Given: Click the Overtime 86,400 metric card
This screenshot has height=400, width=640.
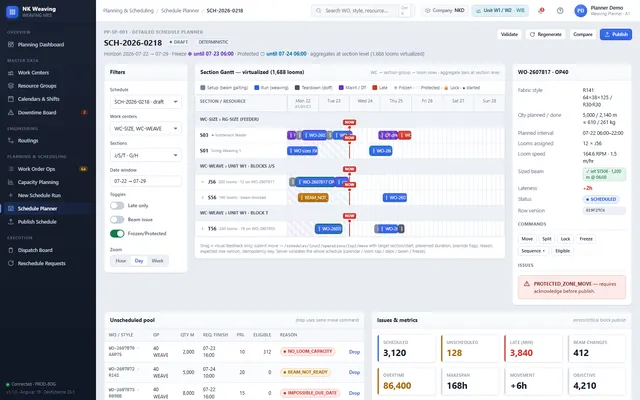Looking at the screenshot, I should (x=407, y=381).
